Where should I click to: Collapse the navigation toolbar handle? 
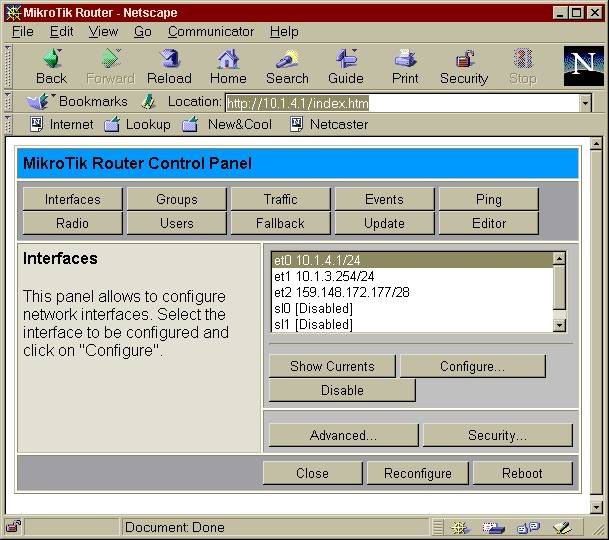7,66
